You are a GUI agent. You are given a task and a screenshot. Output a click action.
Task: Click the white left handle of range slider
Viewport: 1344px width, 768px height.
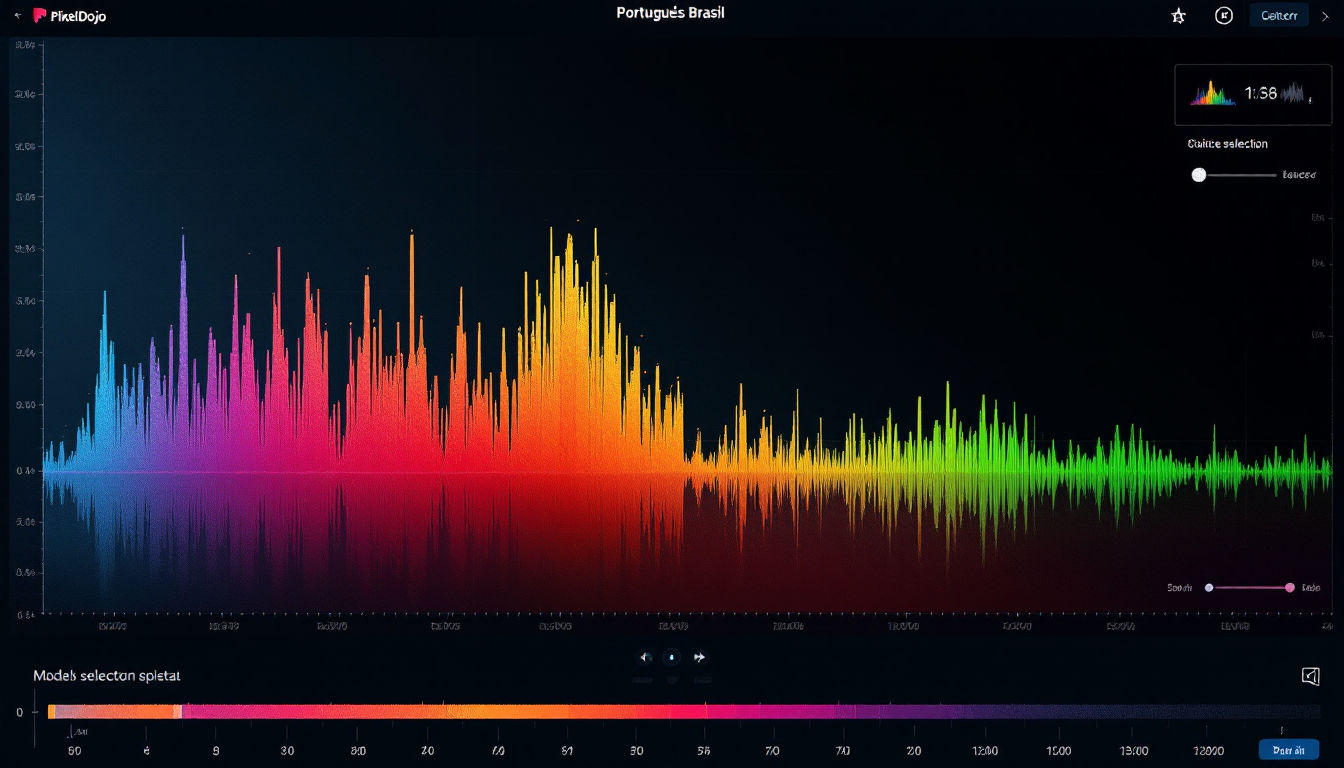coord(1209,588)
